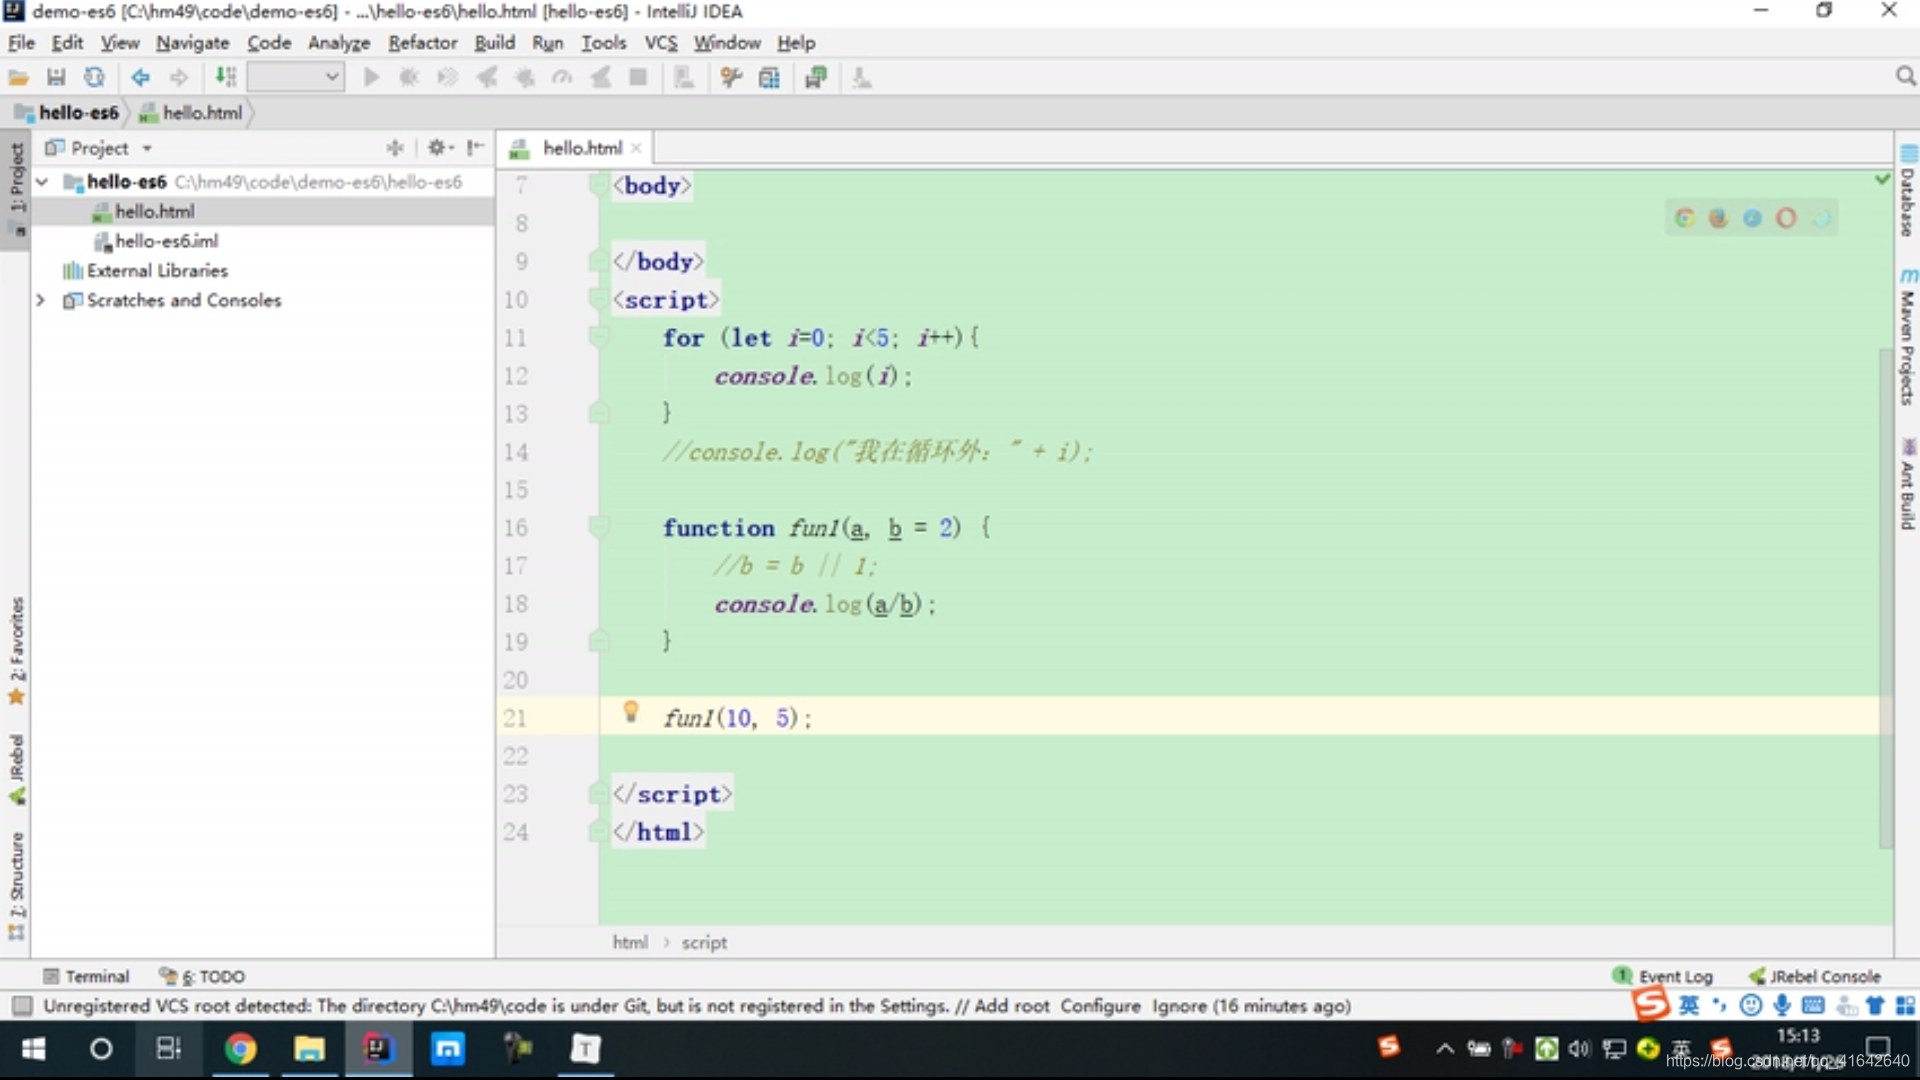Viewport: 1920px width, 1080px height.
Task: Click the Stop square icon in toolbar
Action: pos(638,78)
